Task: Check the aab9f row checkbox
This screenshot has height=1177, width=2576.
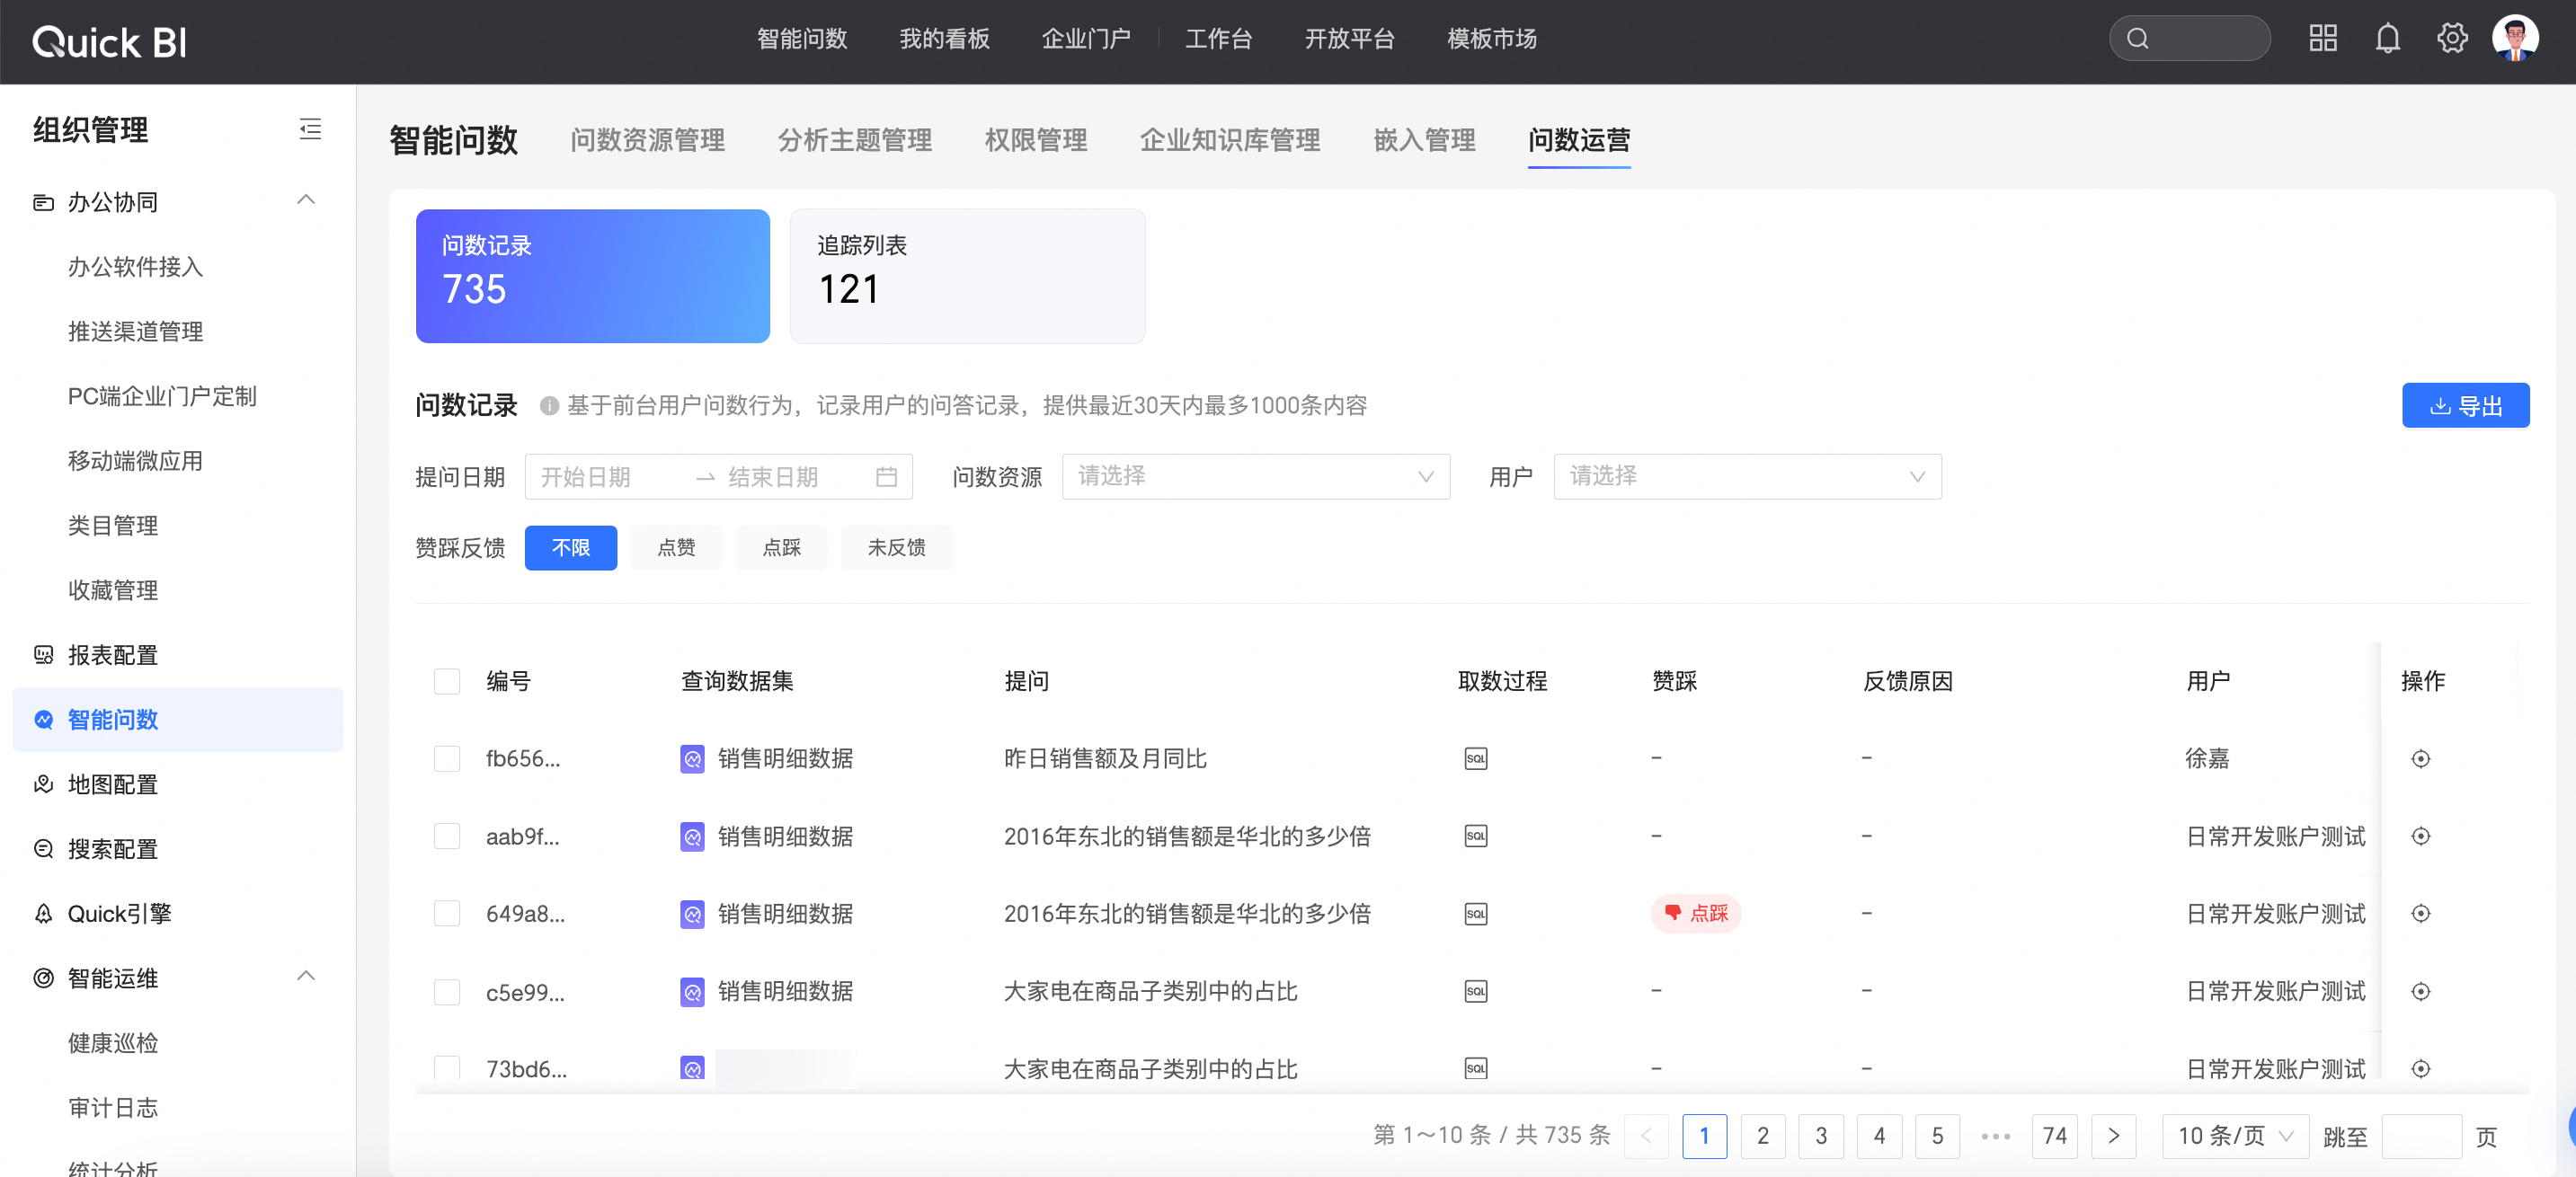Action: (447, 836)
